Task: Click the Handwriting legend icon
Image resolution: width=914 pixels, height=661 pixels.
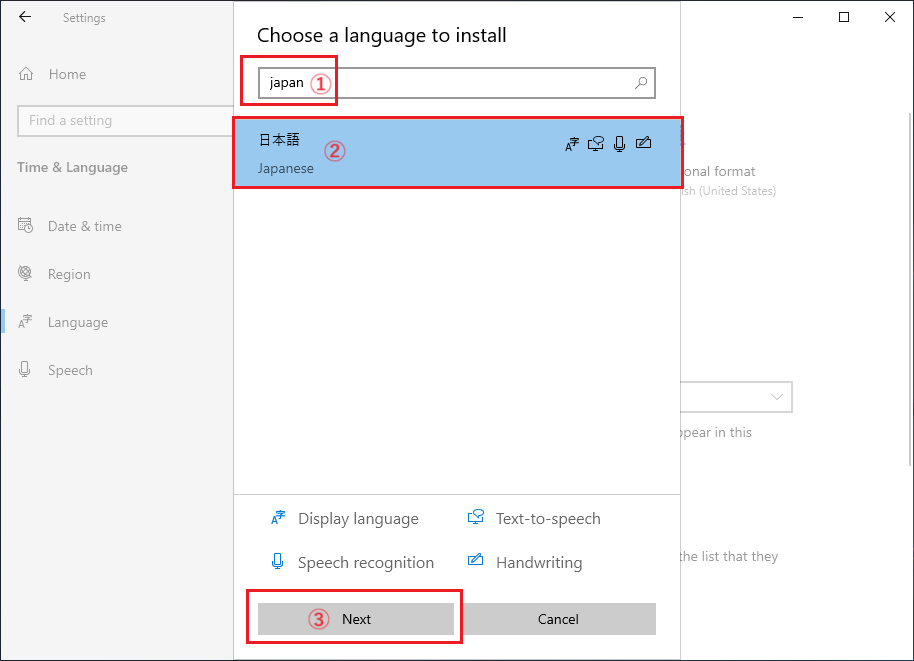Action: pos(476,560)
